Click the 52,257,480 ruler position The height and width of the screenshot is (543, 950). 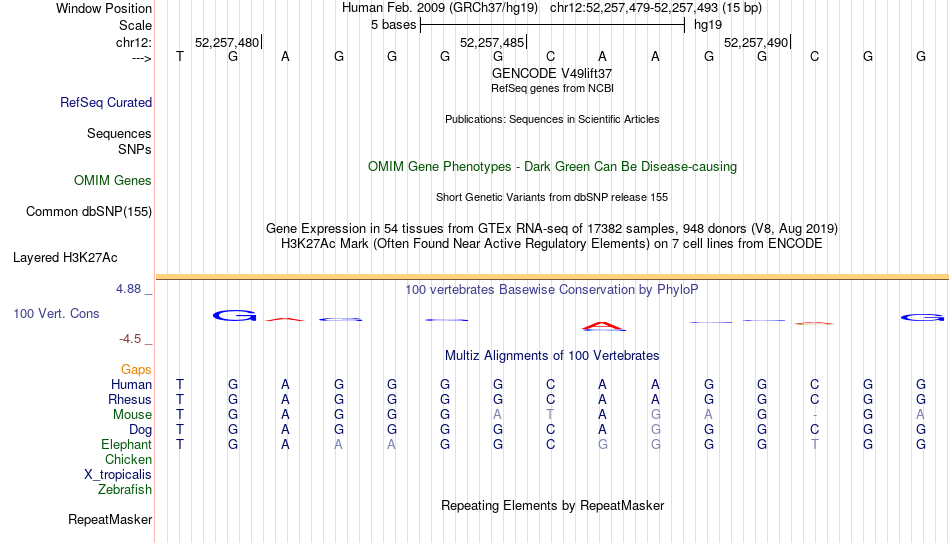tap(227, 42)
